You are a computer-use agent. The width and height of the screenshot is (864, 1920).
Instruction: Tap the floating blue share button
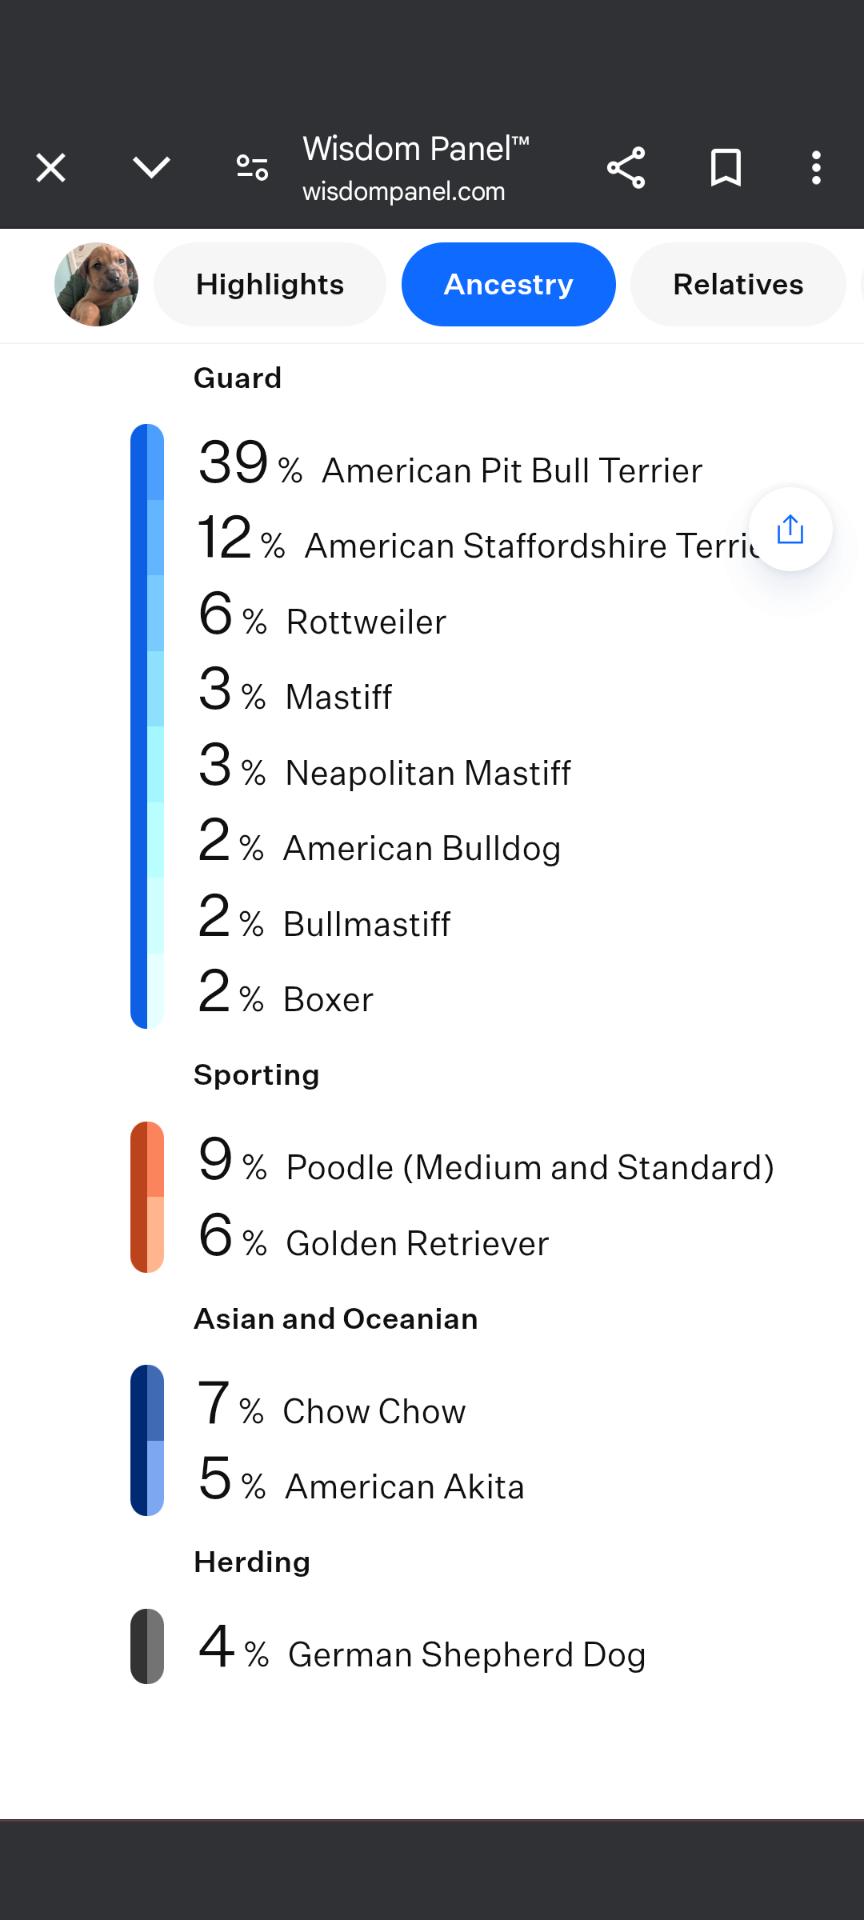(x=790, y=529)
